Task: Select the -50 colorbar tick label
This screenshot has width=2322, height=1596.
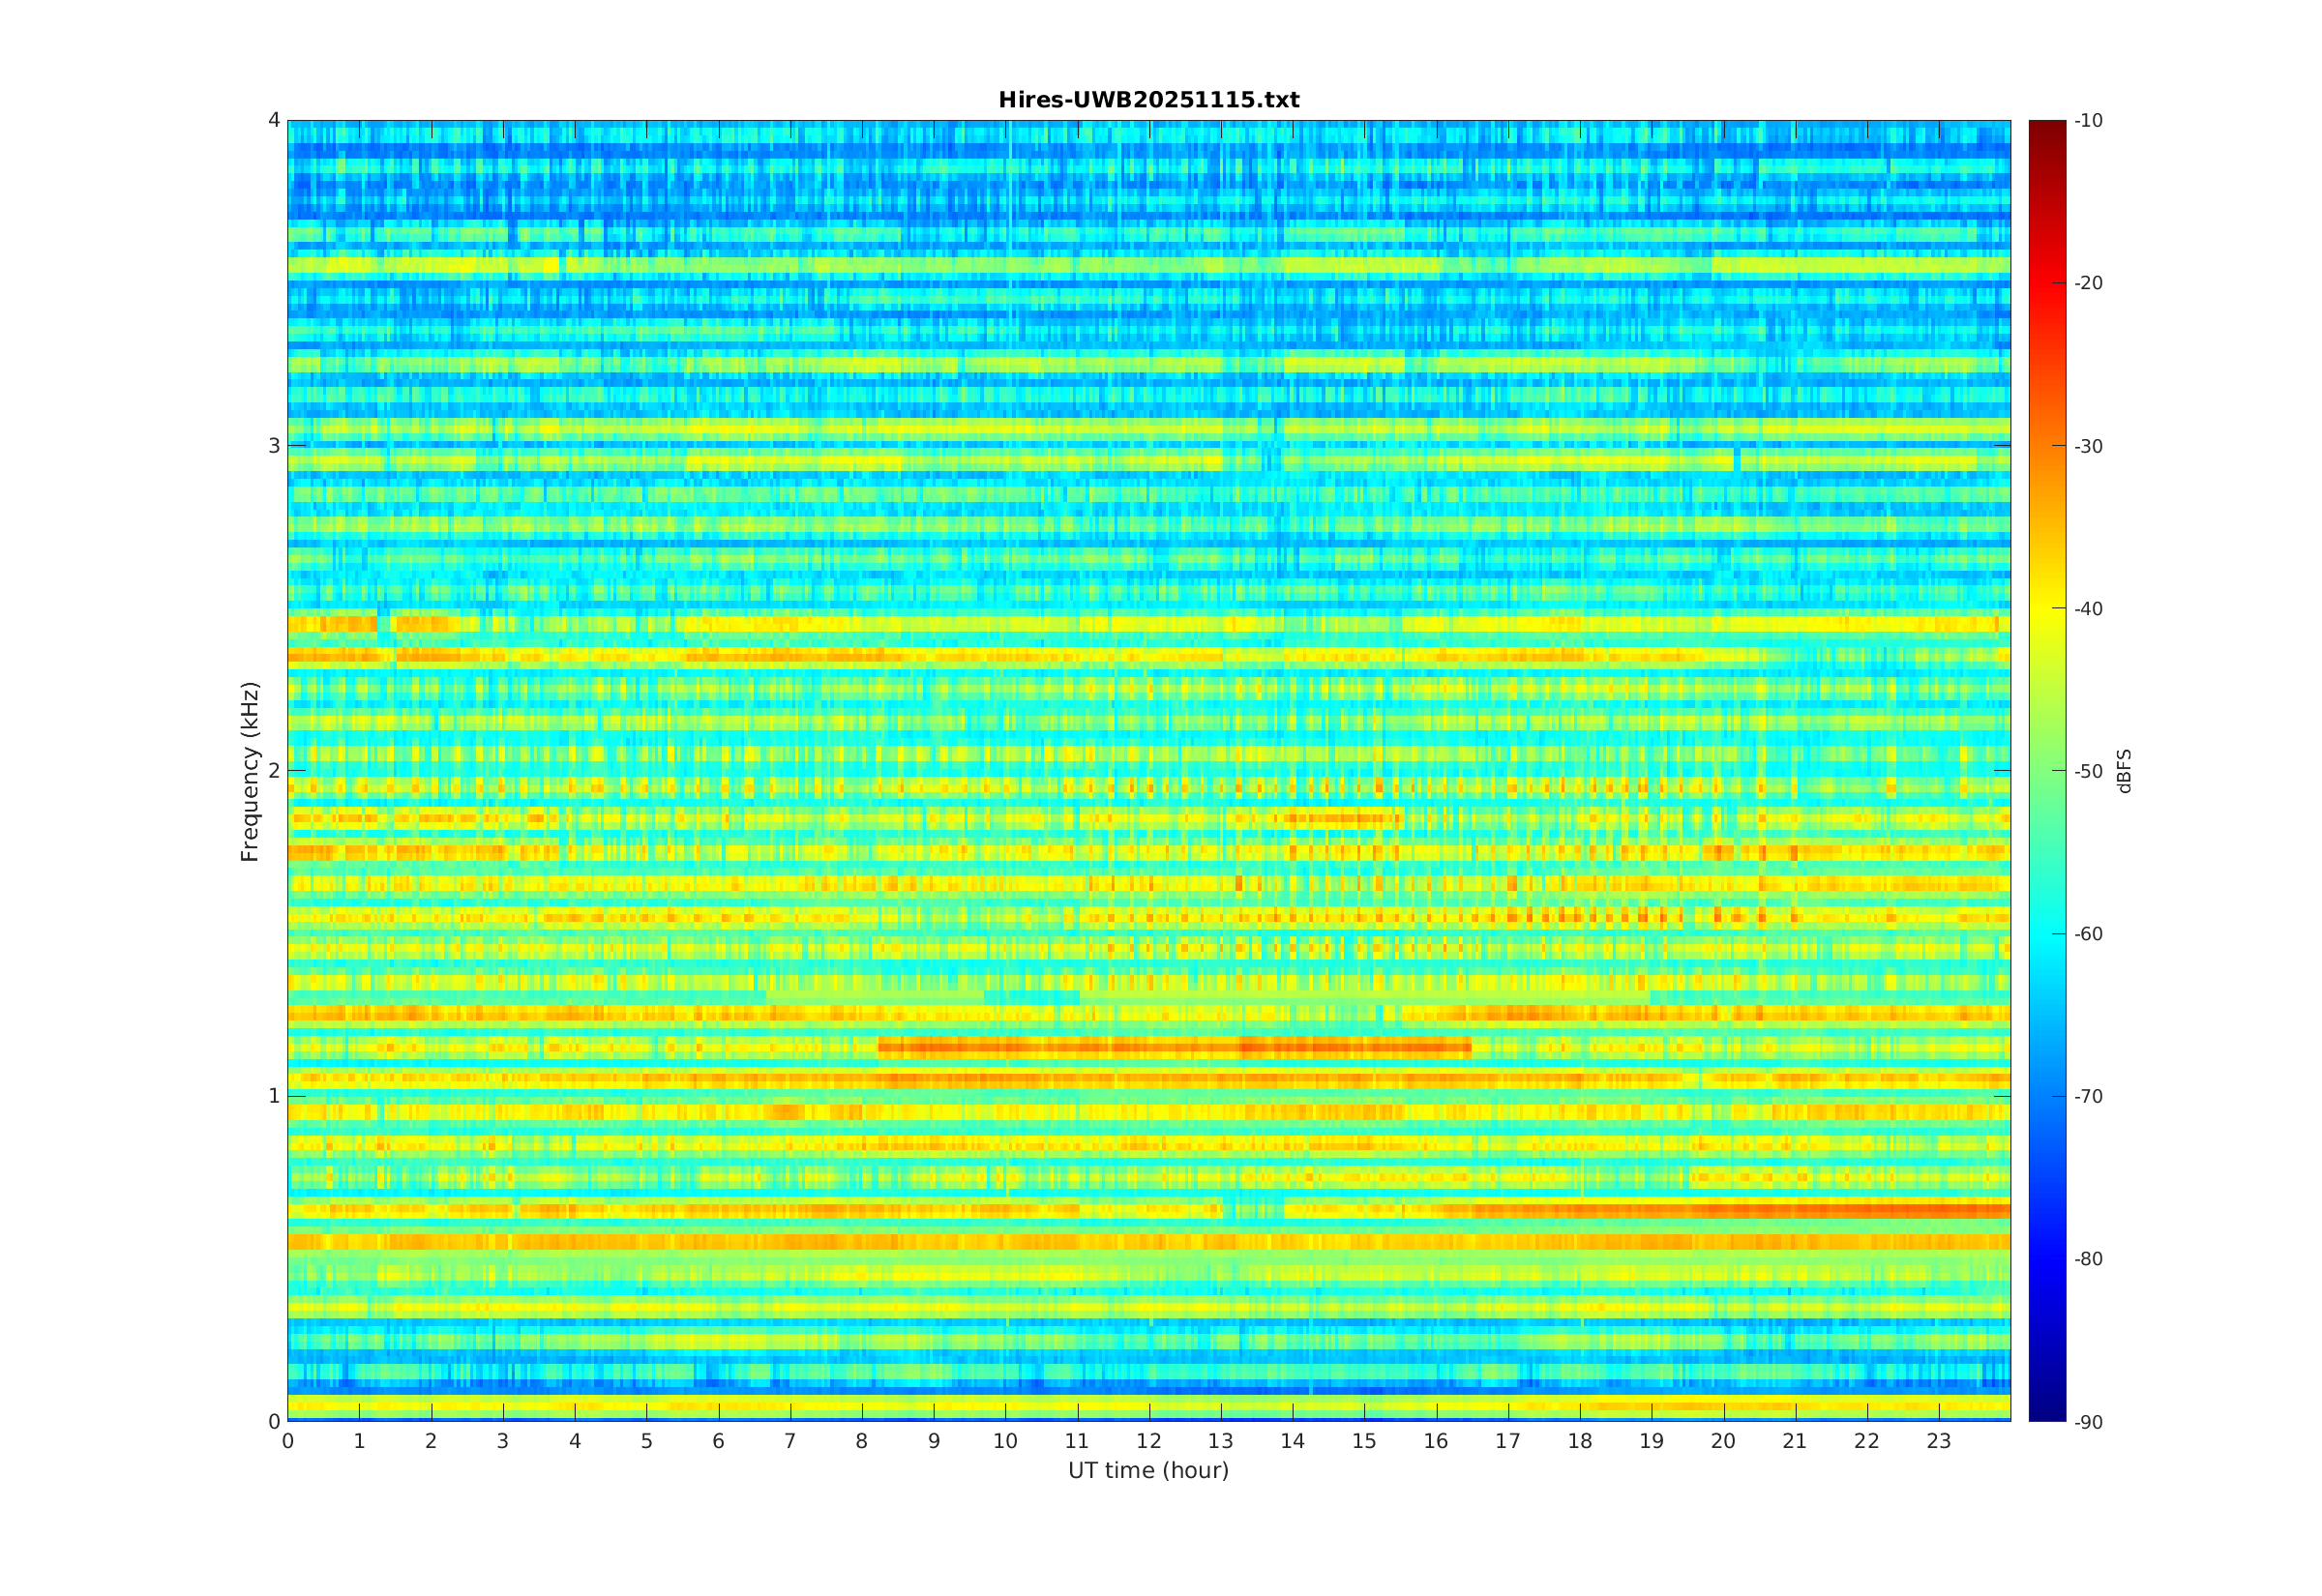Action: pyautogui.click(x=2088, y=771)
